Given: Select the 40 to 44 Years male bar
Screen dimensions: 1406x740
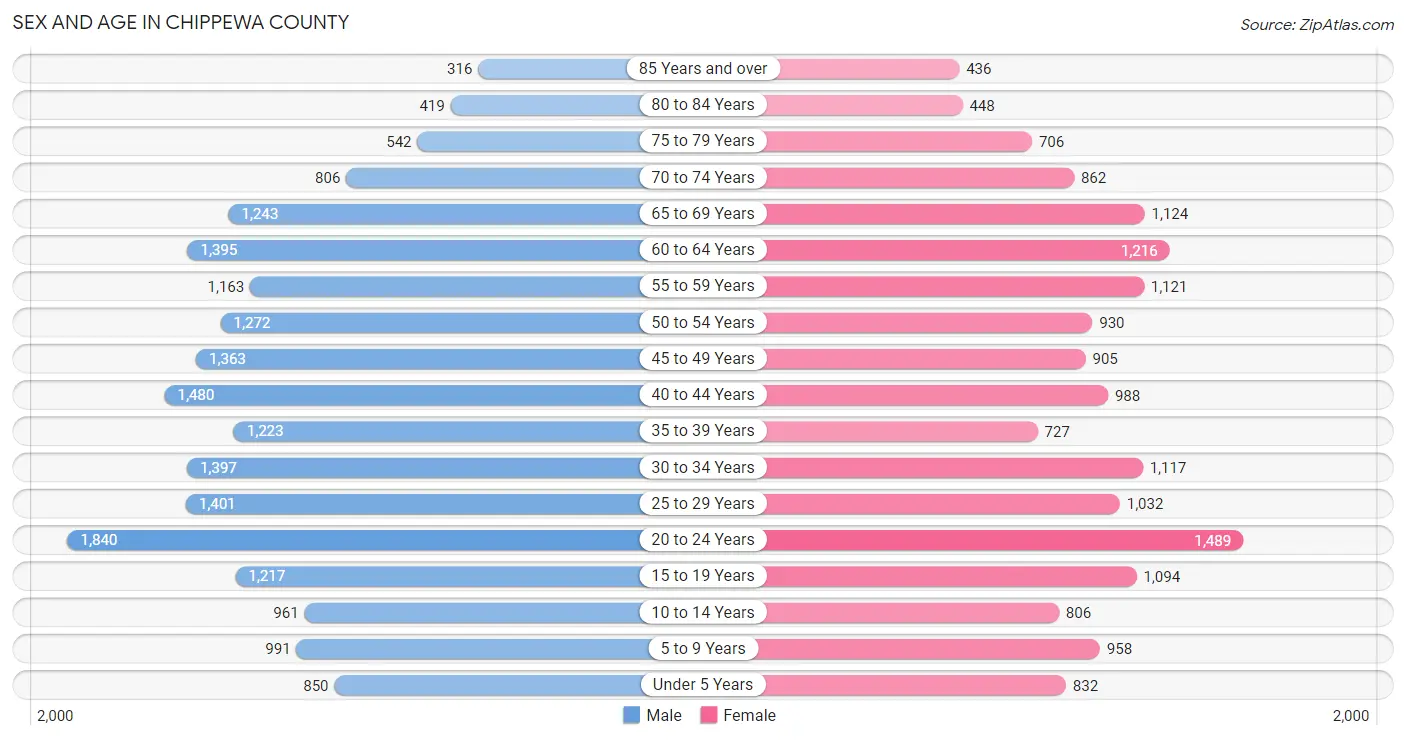Looking at the screenshot, I should point(402,395).
